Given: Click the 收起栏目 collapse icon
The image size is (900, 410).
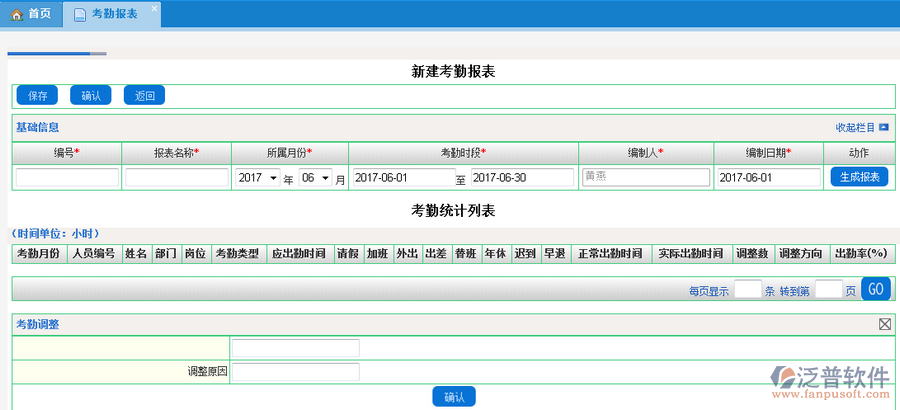Looking at the screenshot, I should pyautogui.click(x=883, y=127).
